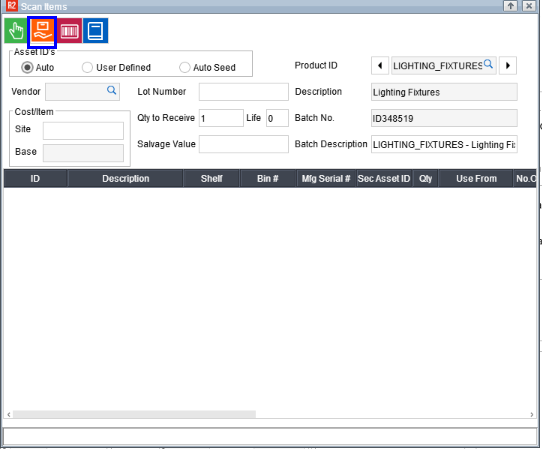Go to previous Product ID arrow

tap(380, 65)
